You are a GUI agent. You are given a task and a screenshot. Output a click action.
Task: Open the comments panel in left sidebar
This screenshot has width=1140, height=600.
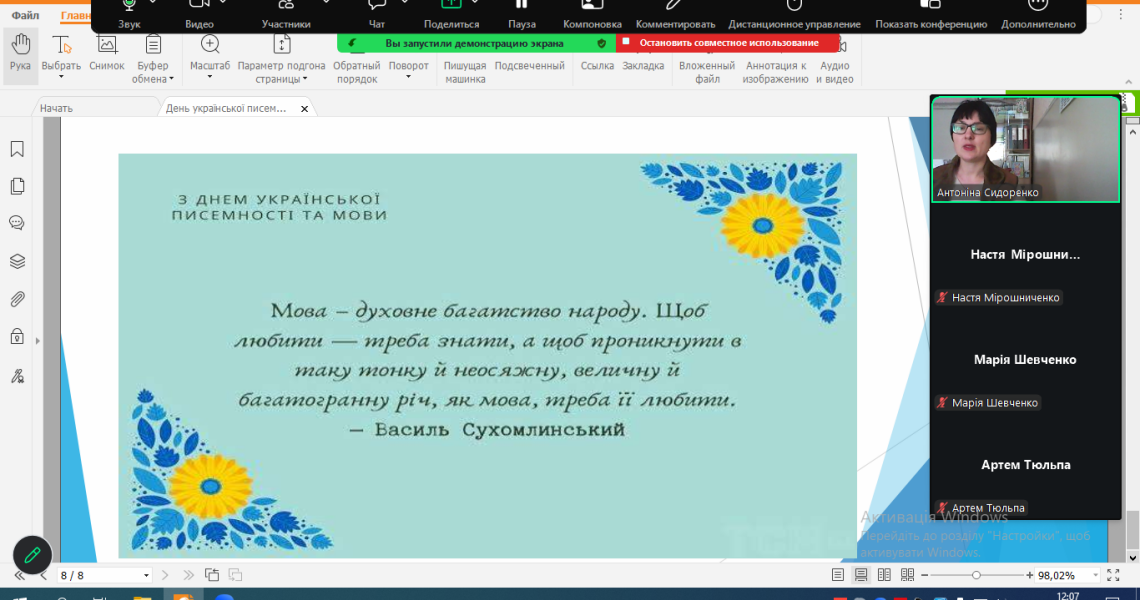[x=17, y=223]
